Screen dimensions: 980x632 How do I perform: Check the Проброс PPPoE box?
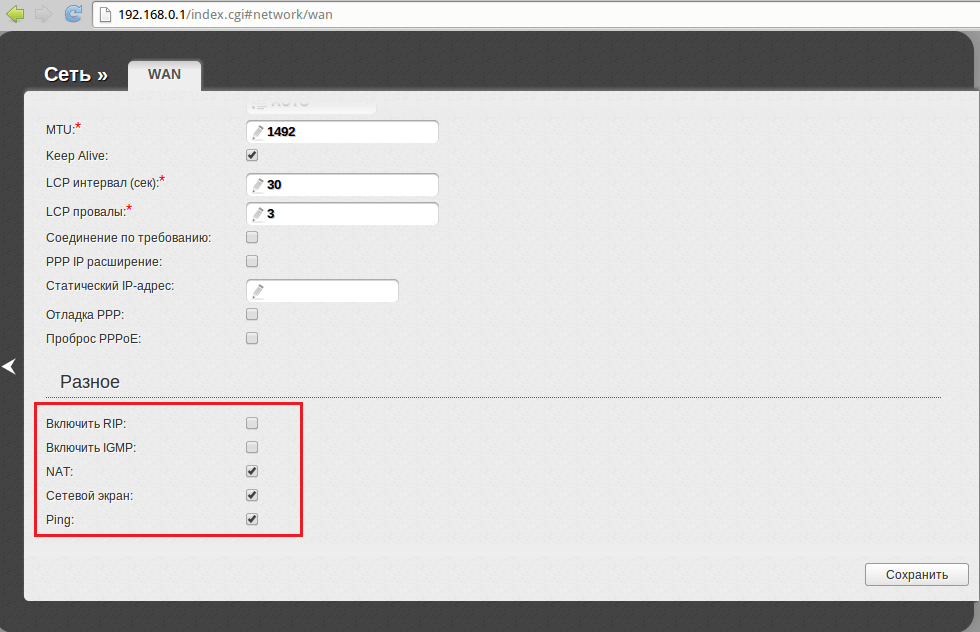252,339
